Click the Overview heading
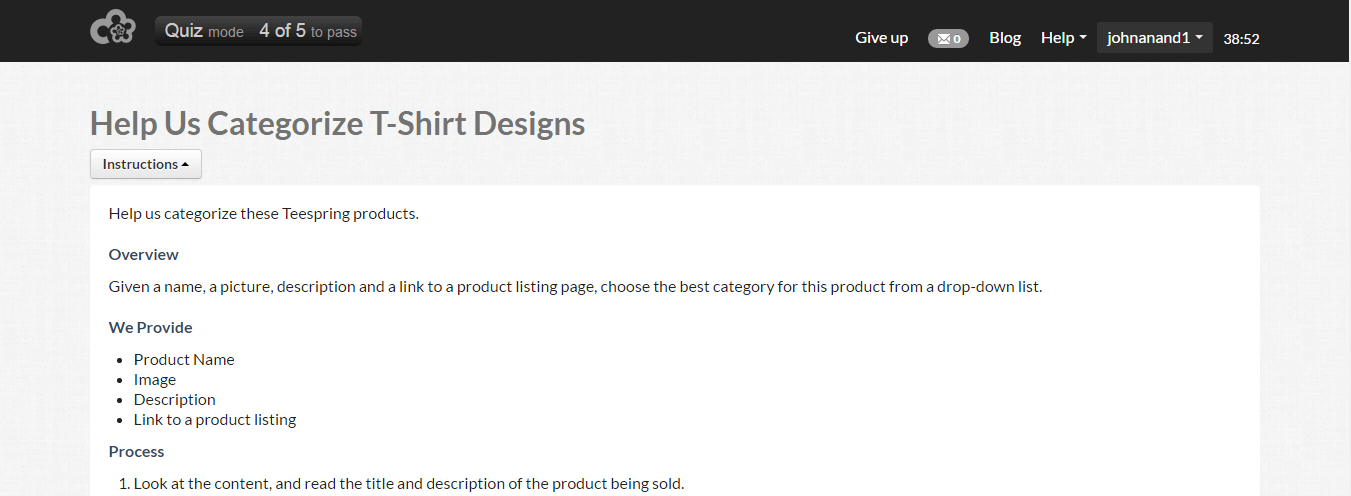The width and height of the screenshot is (1351, 496). 144,254
